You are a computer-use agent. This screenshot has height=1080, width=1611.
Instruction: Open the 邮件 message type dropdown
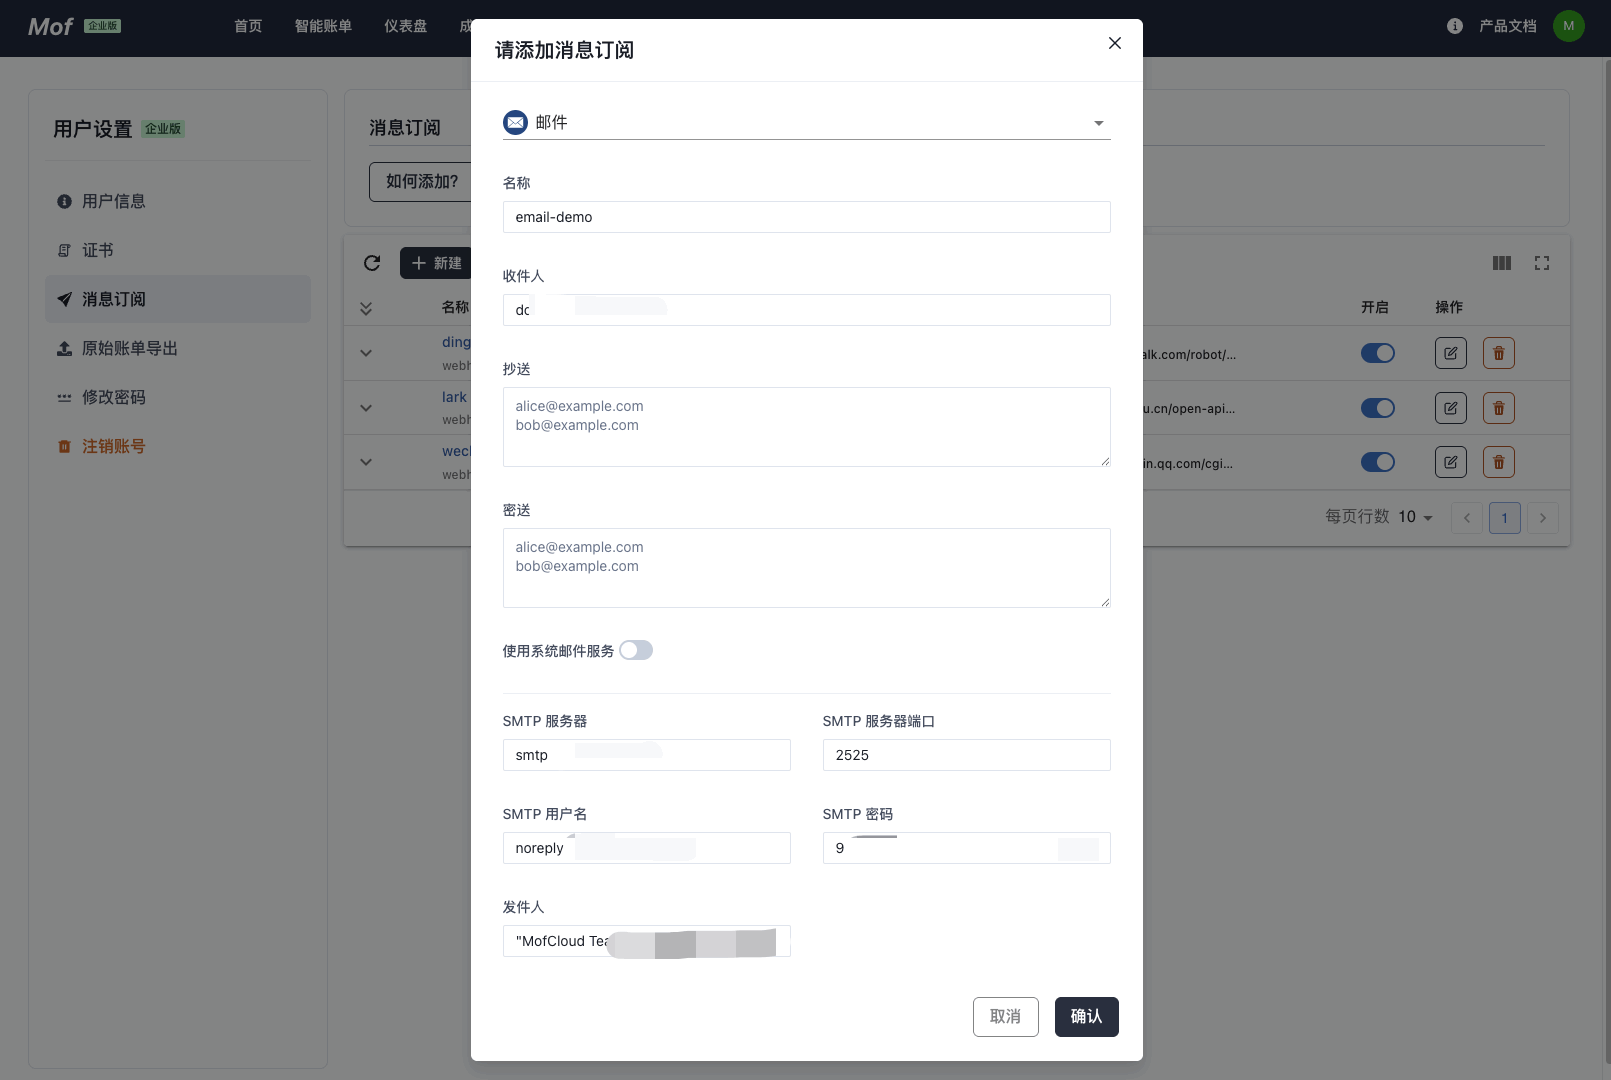806,122
